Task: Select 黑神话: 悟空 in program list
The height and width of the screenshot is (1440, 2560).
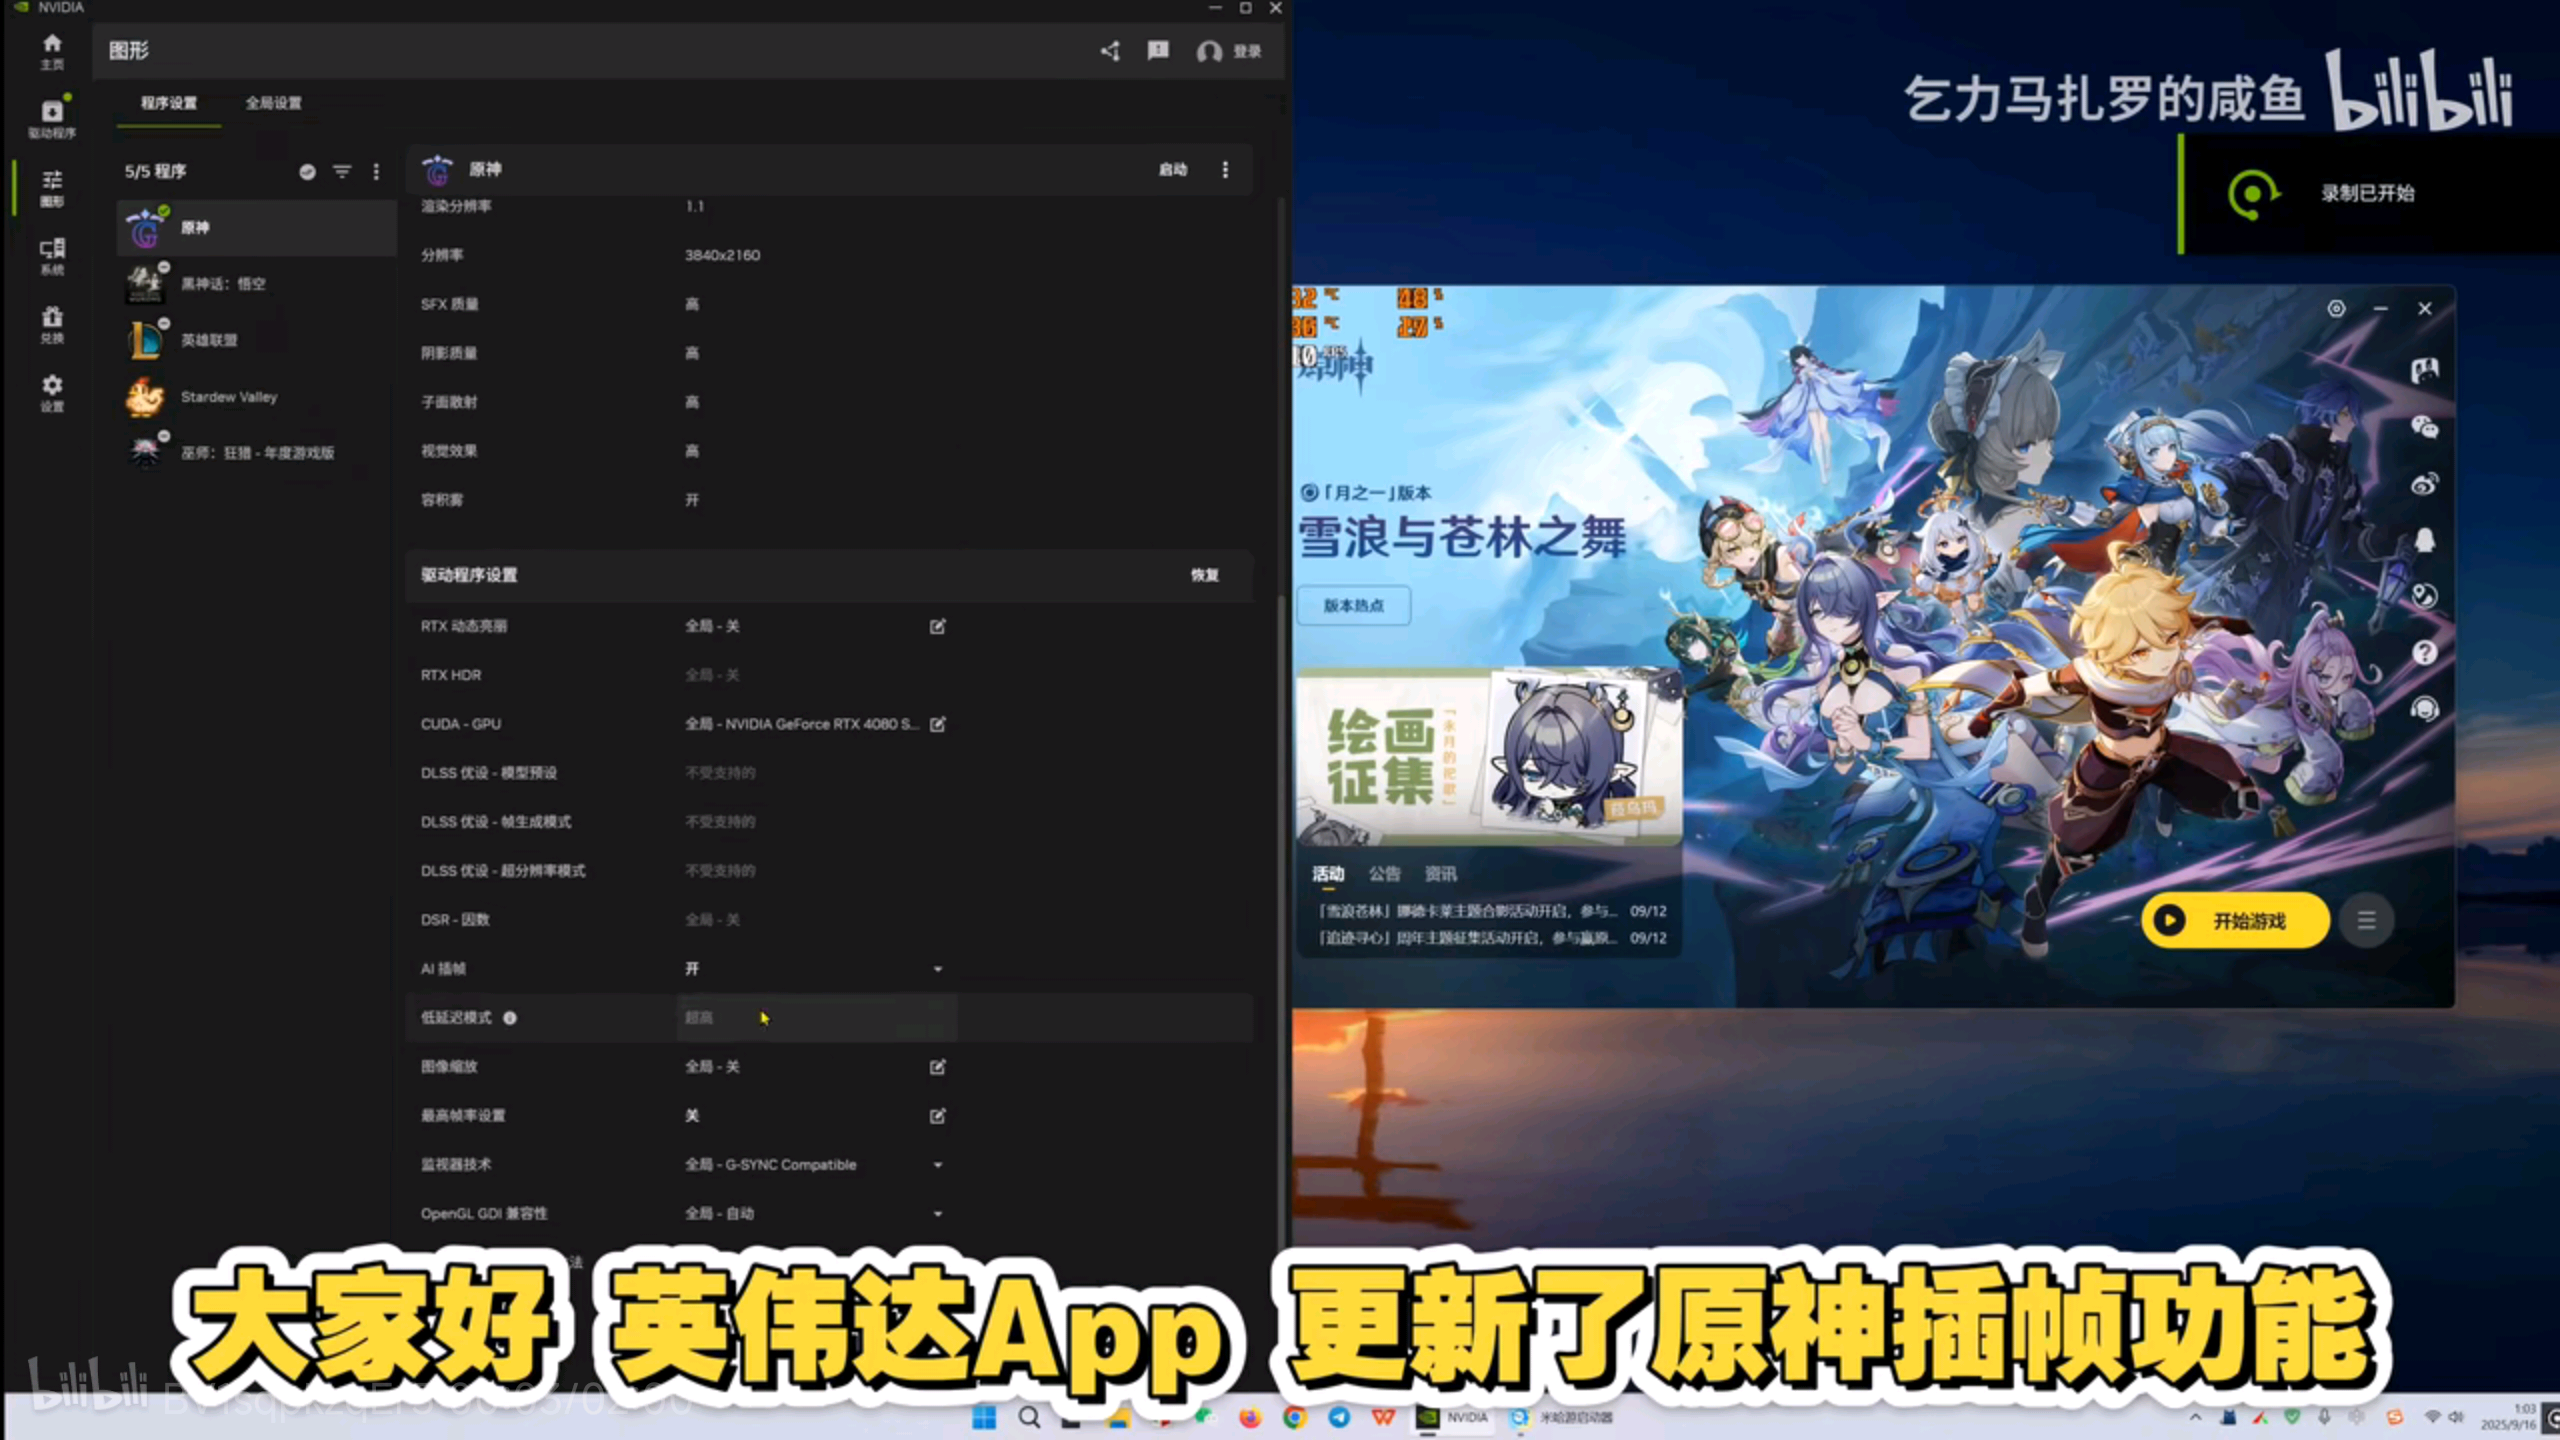Action: tap(223, 284)
